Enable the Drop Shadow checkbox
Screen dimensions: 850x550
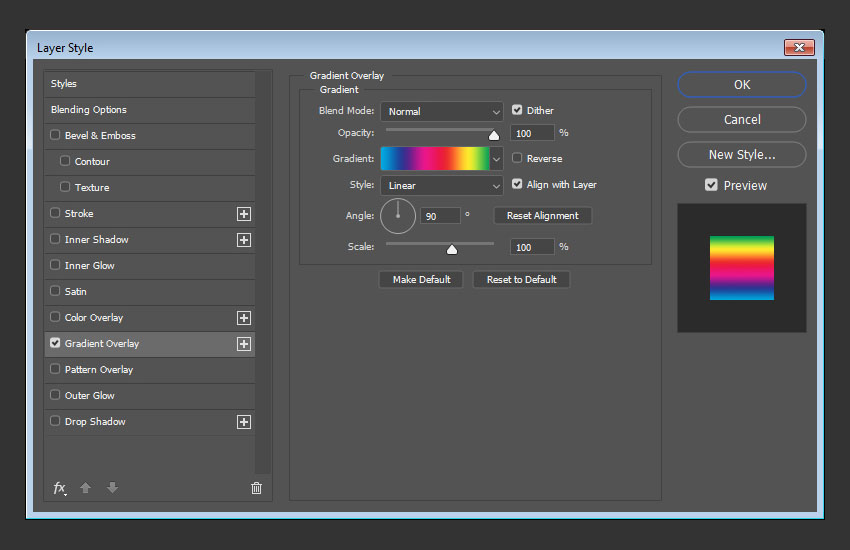[x=55, y=420]
